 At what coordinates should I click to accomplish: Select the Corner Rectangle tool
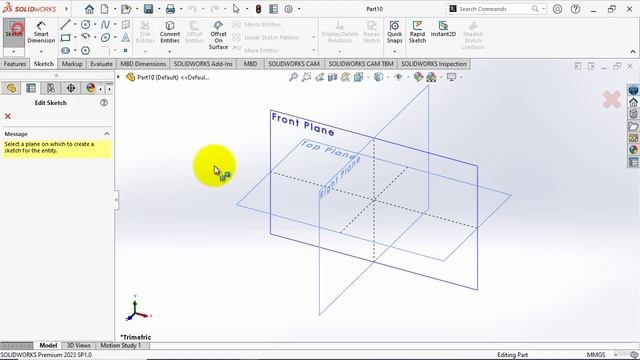[x=65, y=38]
